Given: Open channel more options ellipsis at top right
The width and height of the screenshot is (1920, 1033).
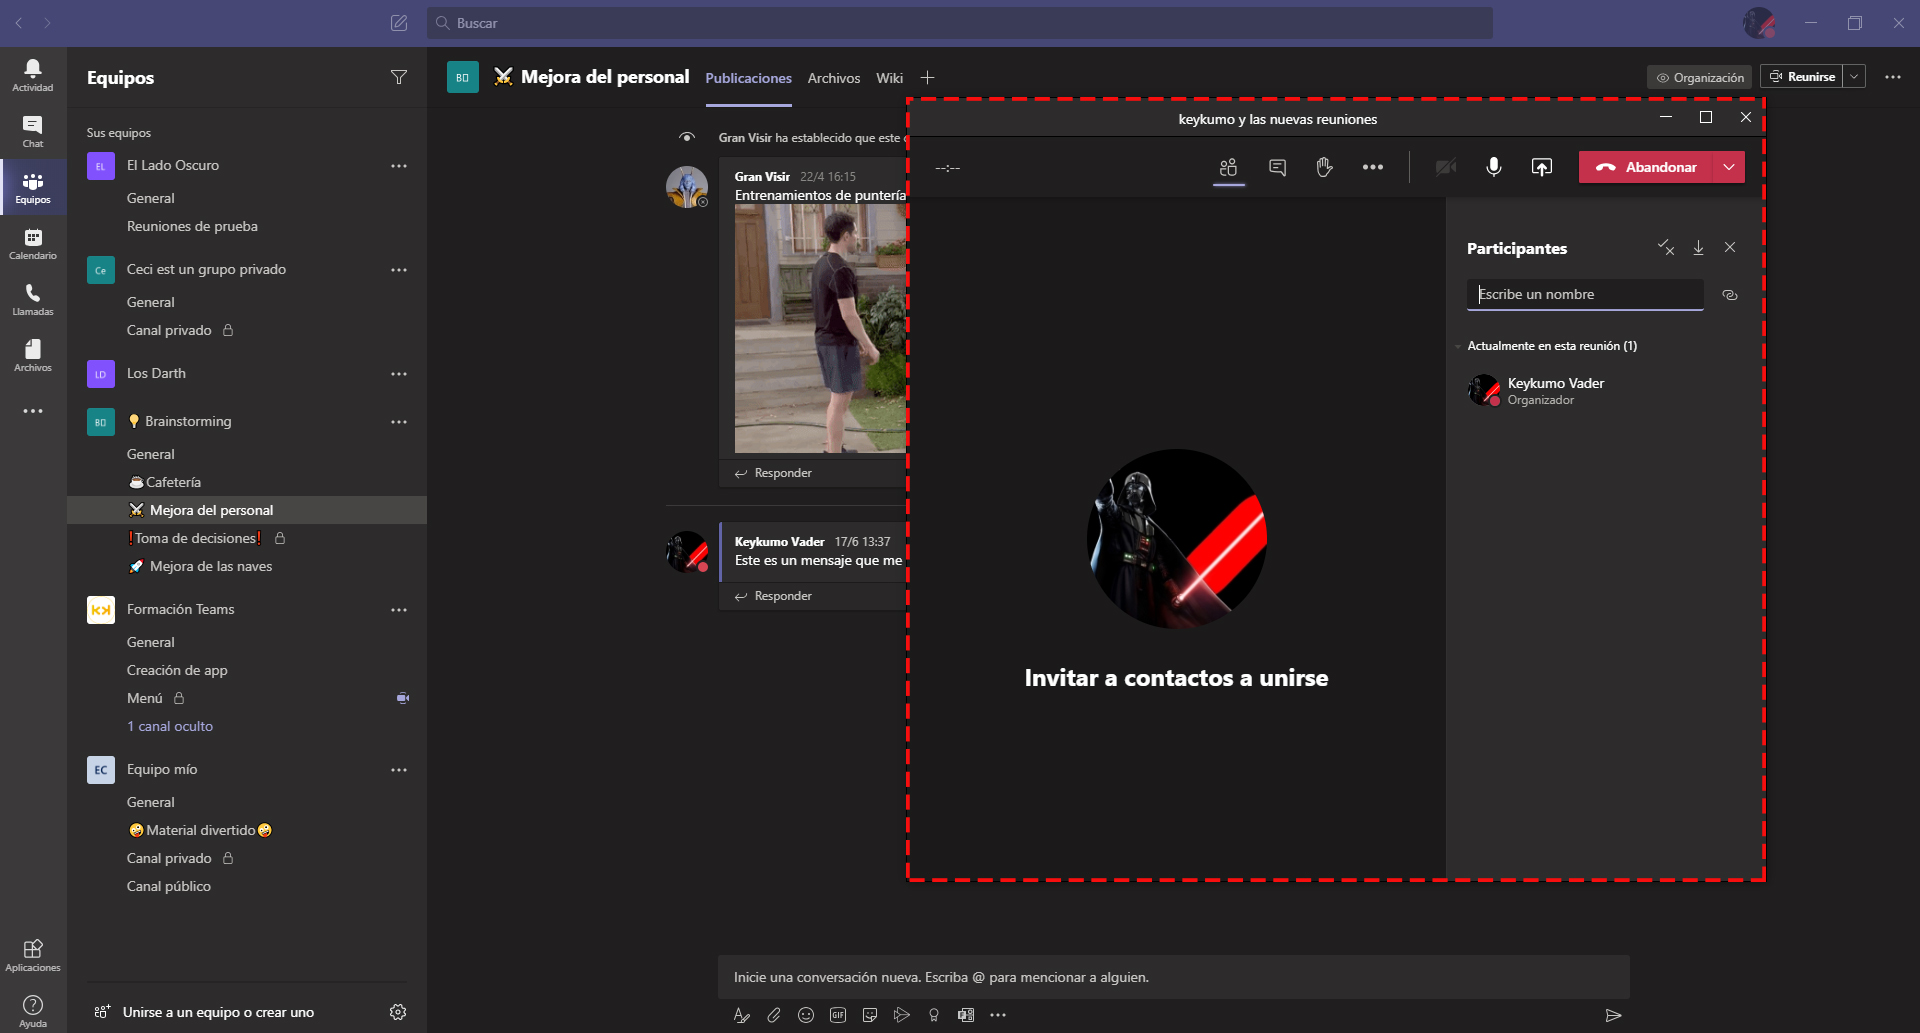Looking at the screenshot, I should click(x=1893, y=77).
